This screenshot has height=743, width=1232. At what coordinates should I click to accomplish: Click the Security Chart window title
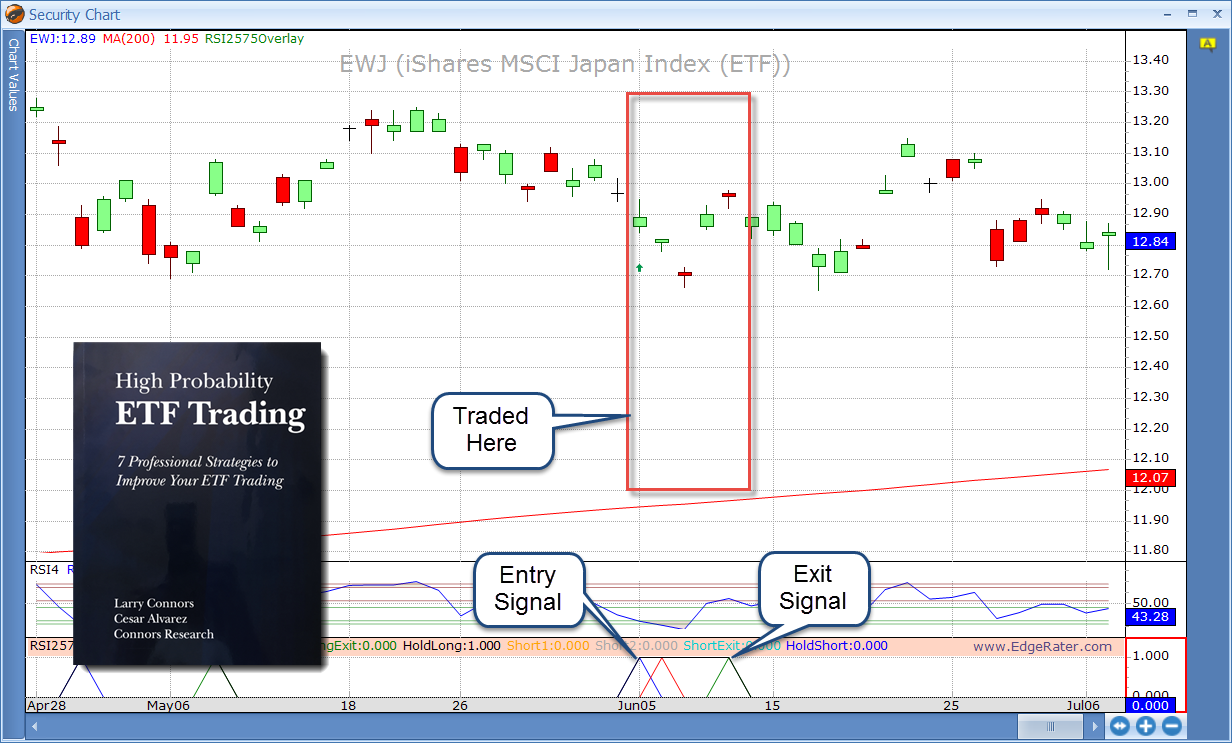[75, 15]
